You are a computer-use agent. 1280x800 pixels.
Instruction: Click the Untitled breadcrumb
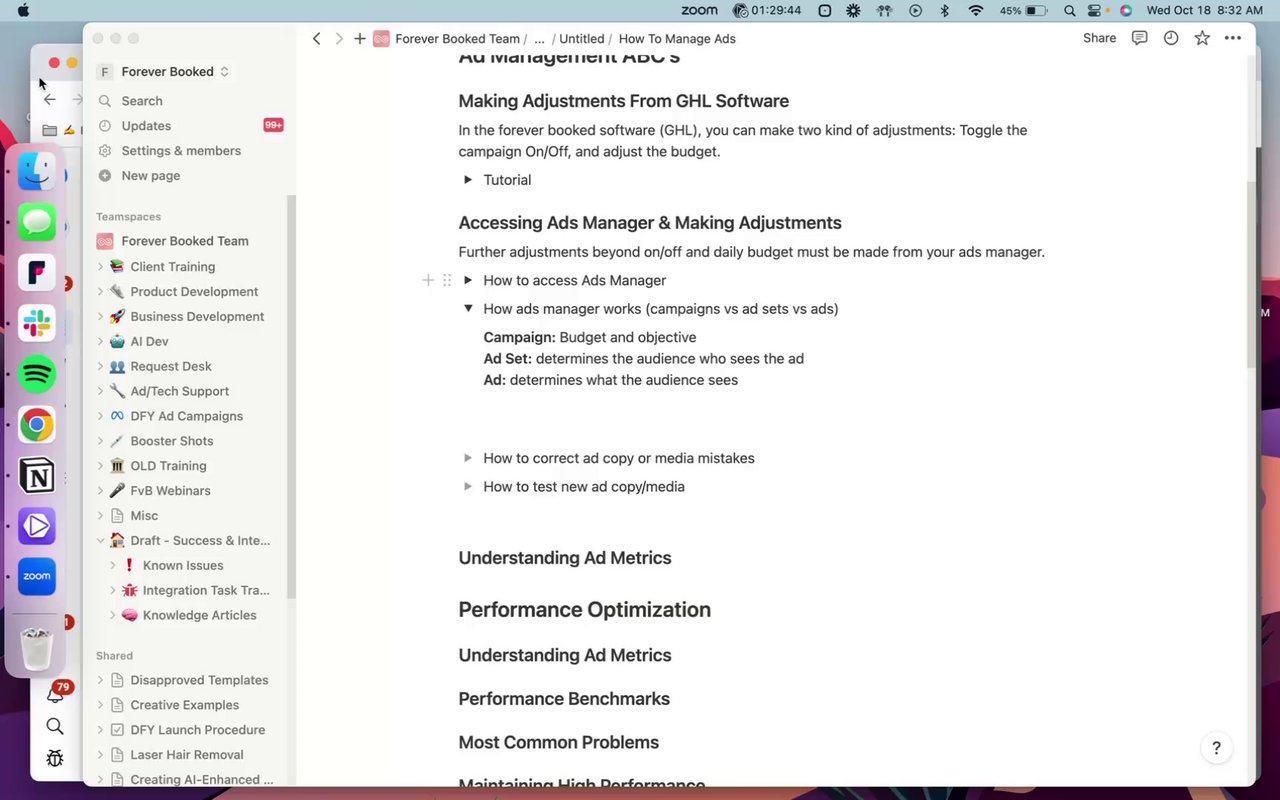tap(581, 39)
